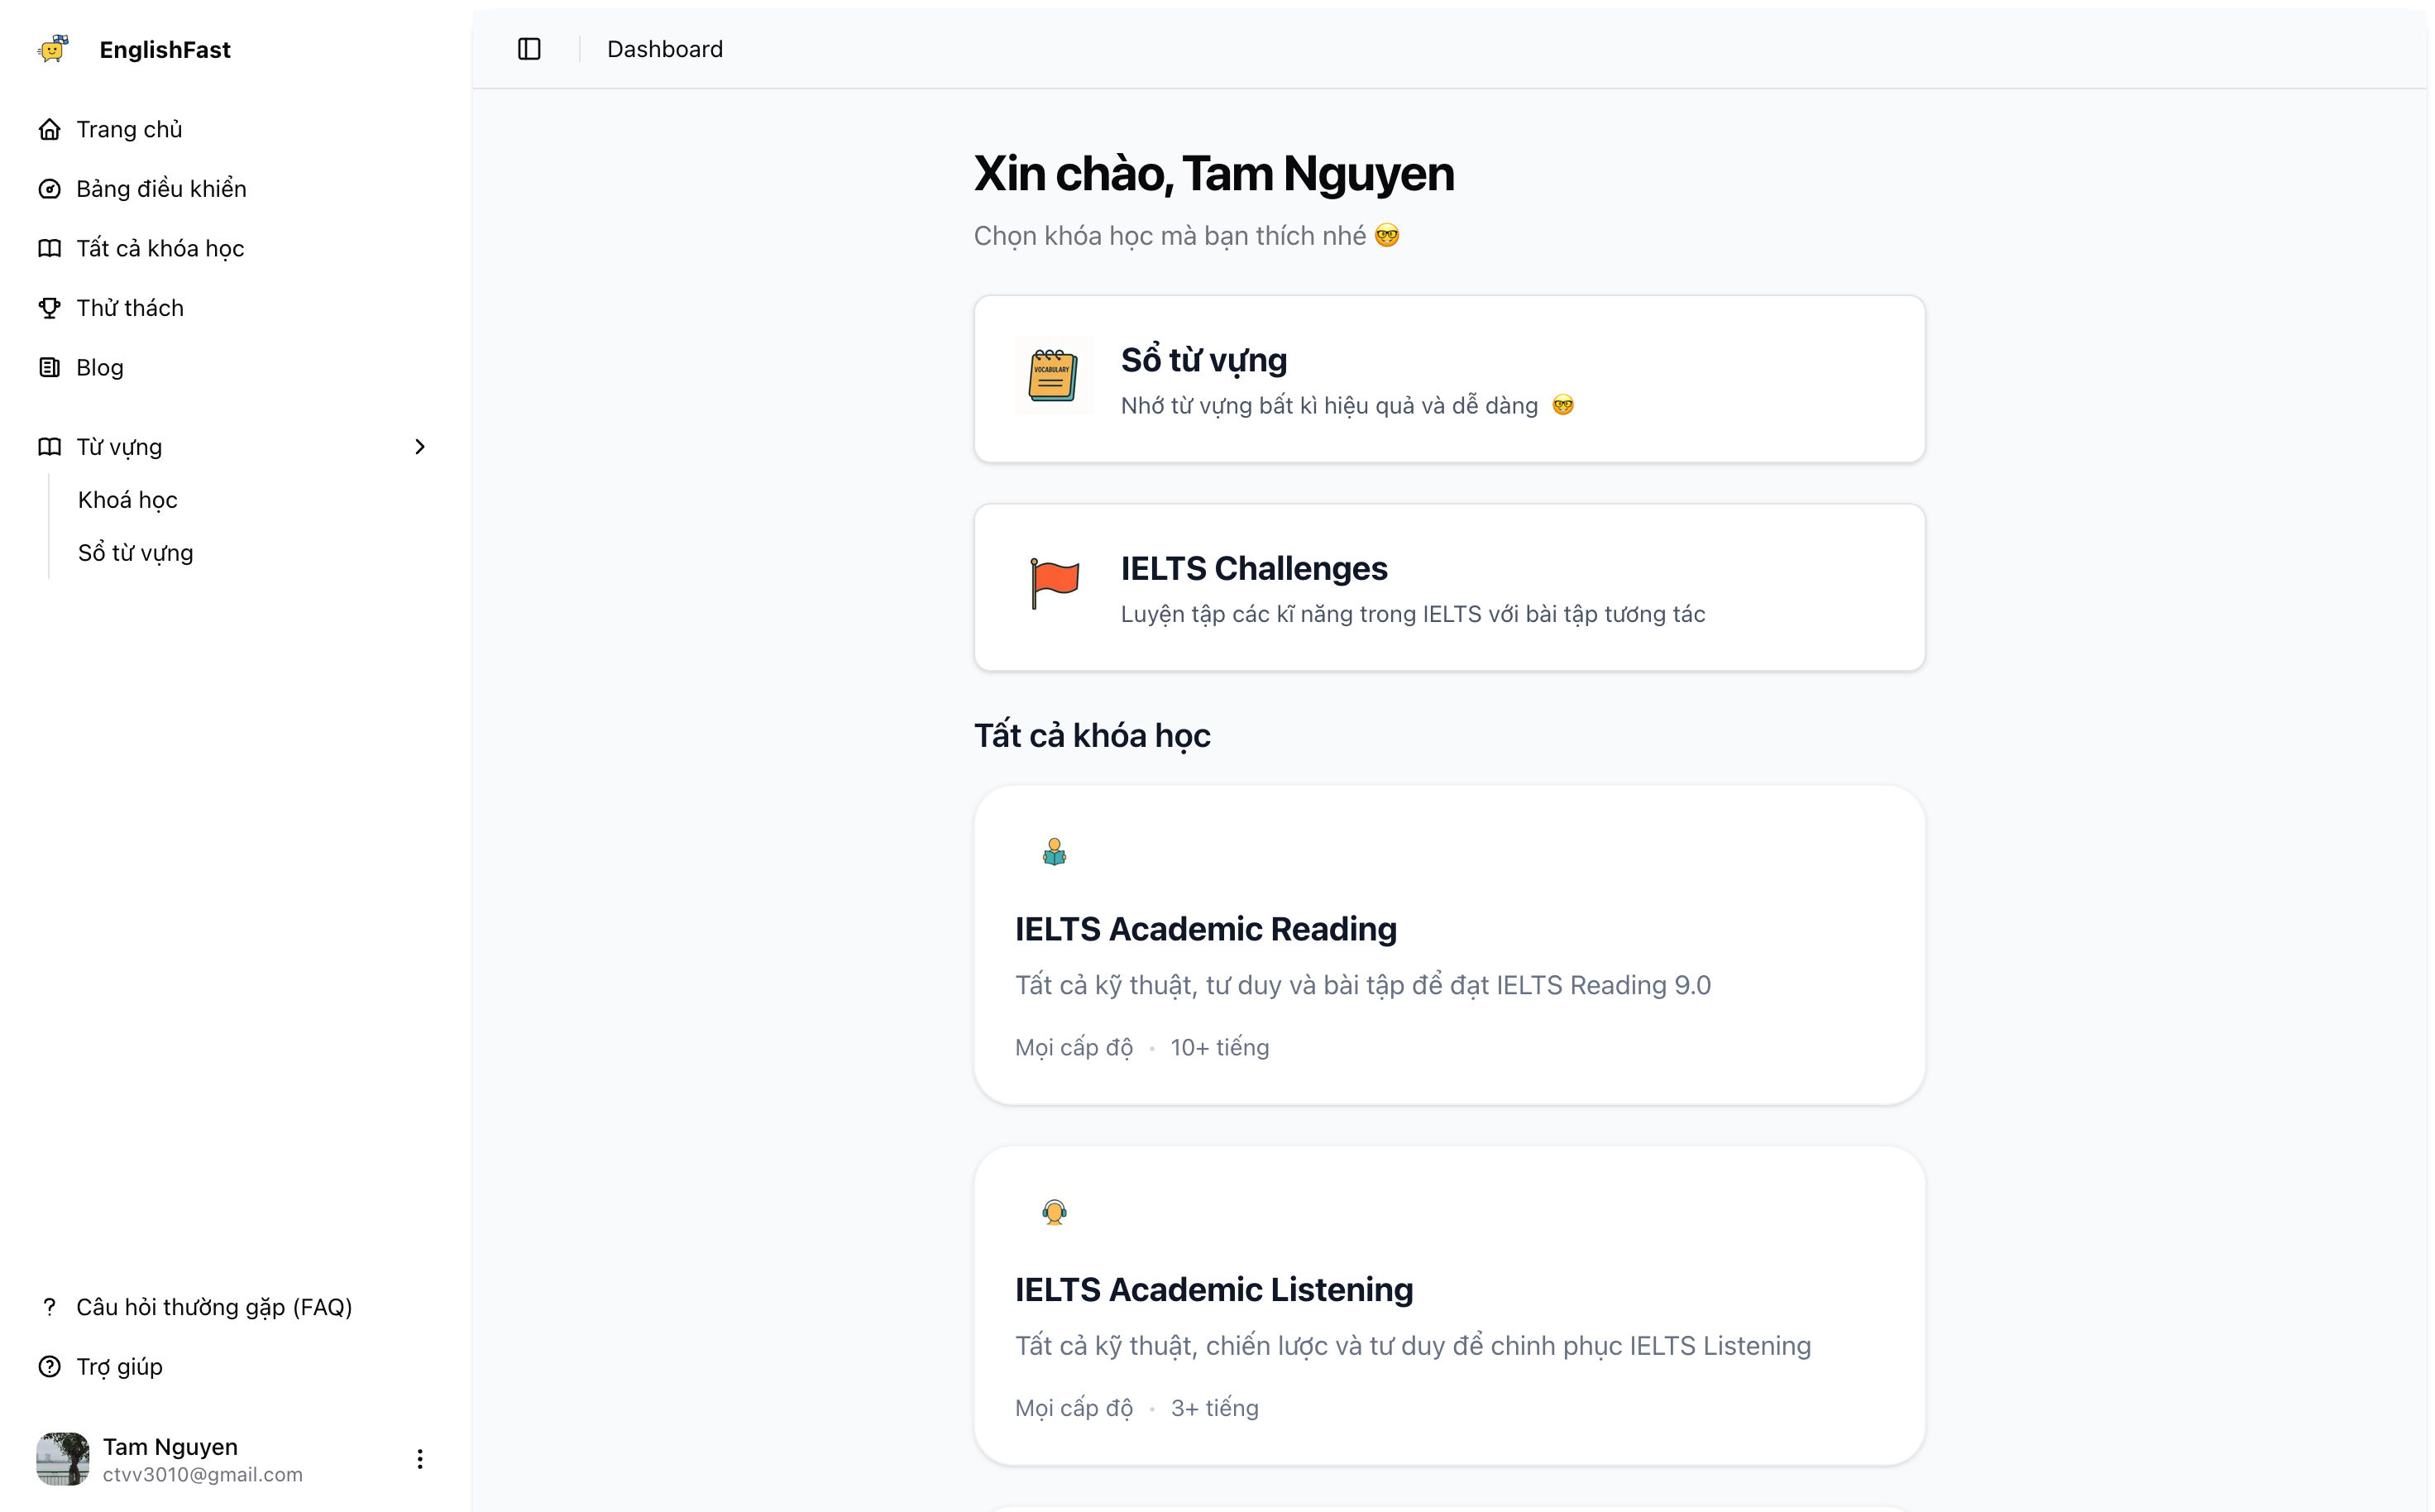Click Tam Nguyen profile avatar thumbnail
The image size is (2435, 1512).
click(x=63, y=1459)
